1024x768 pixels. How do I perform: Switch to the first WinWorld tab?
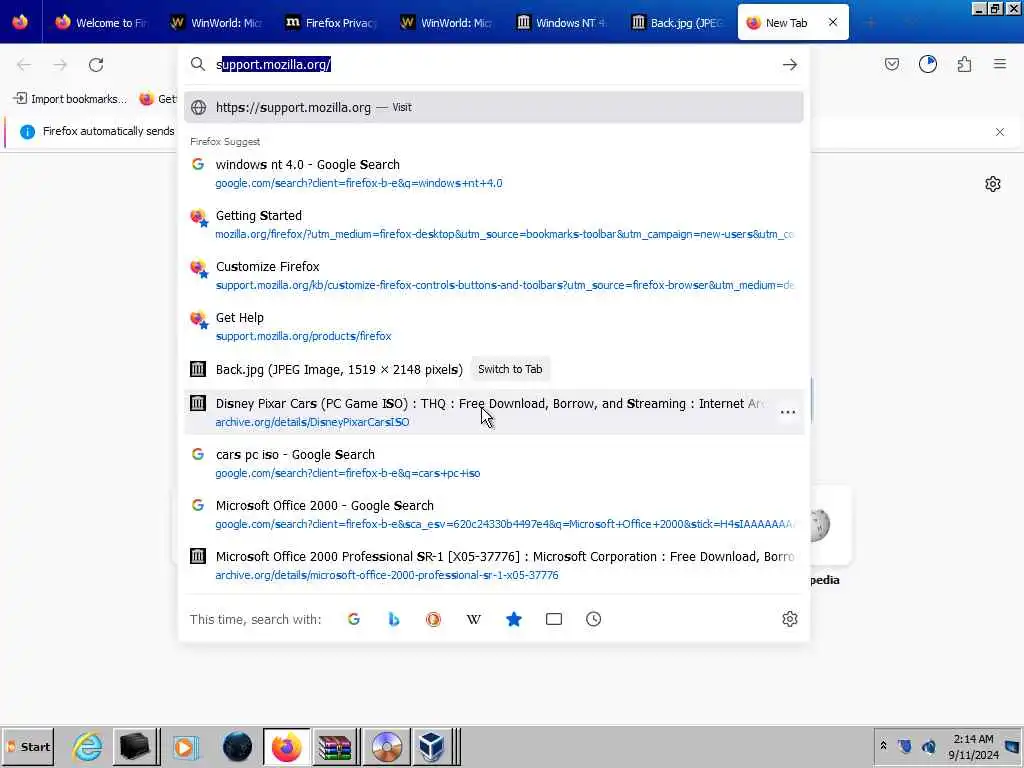coord(216,23)
